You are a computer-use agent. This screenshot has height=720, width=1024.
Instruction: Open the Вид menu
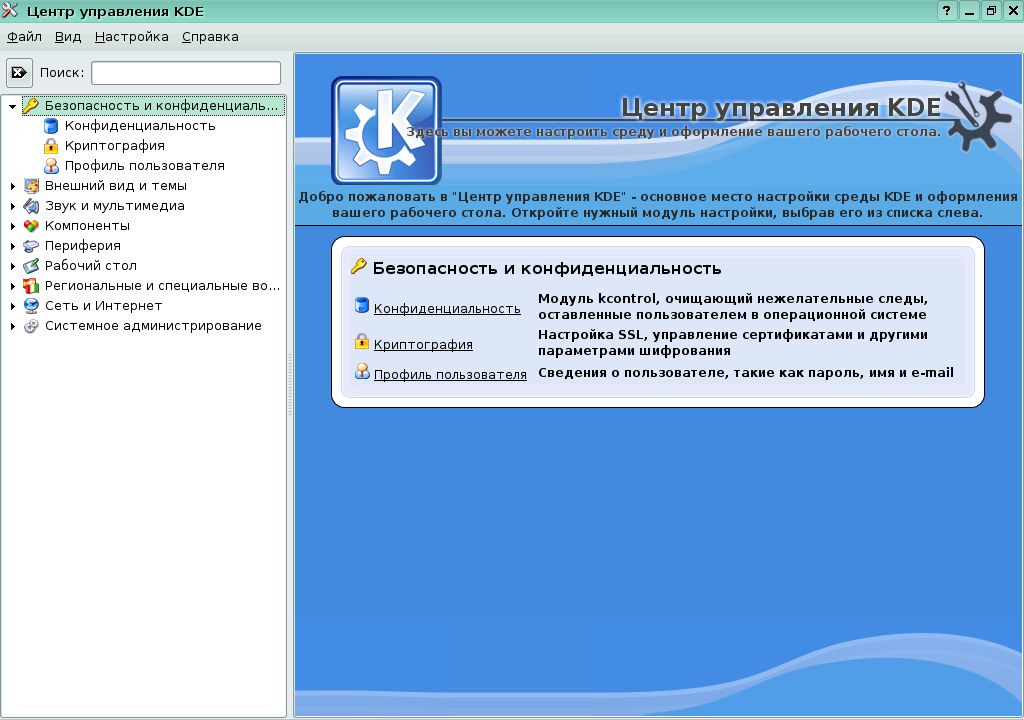pyautogui.click(x=67, y=36)
